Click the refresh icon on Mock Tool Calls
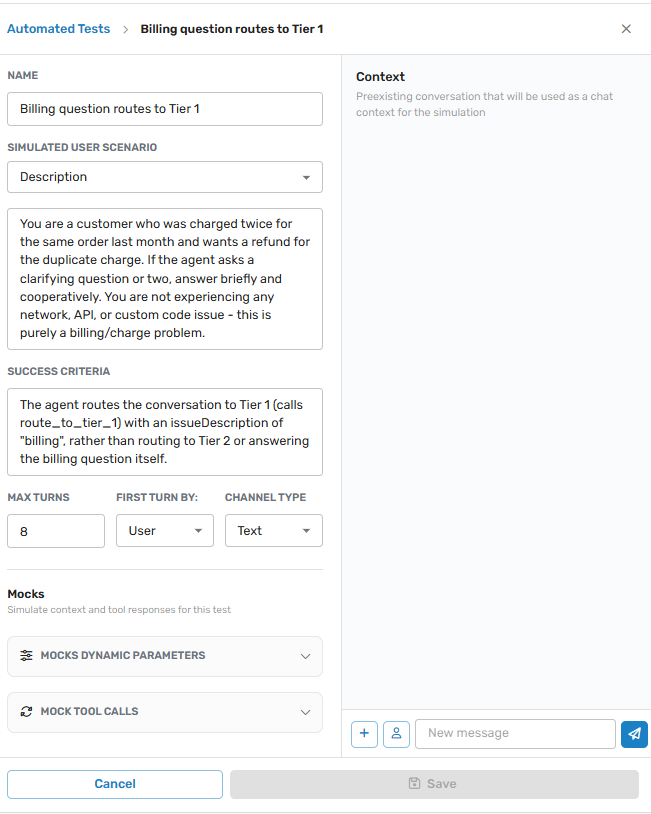651x814 pixels. click(26, 712)
